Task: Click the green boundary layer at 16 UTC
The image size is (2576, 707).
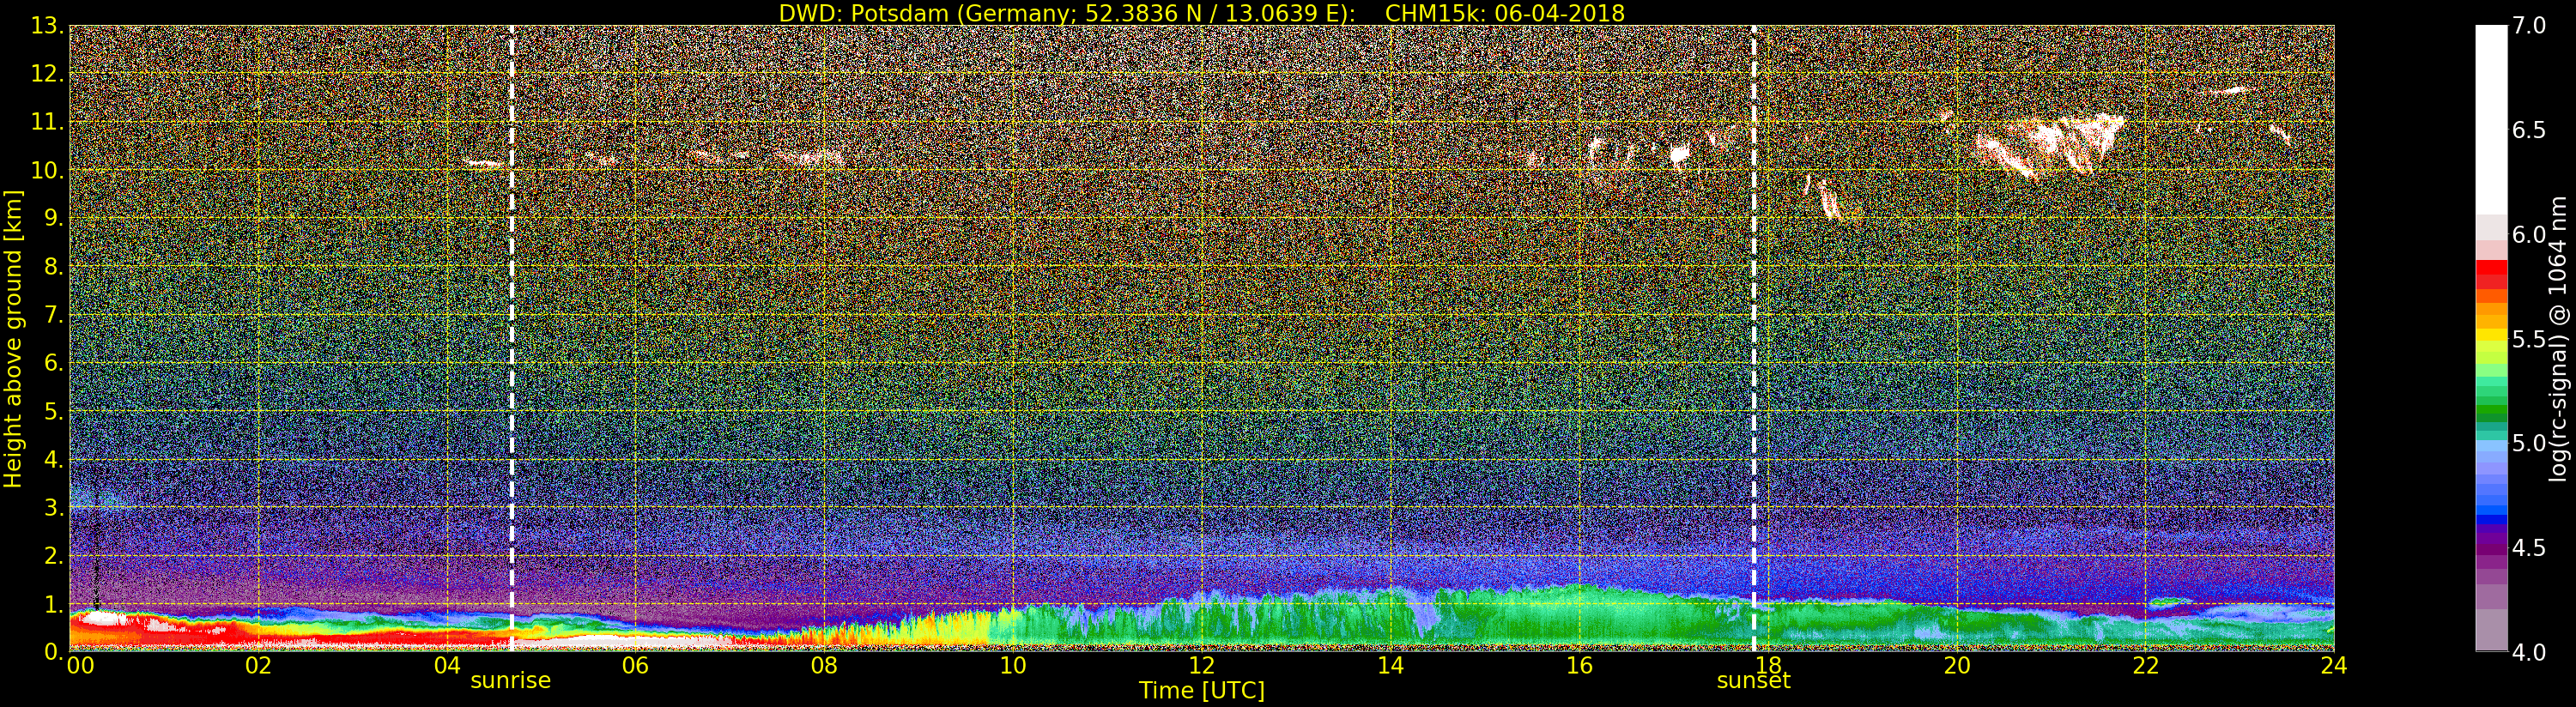Action: [1579, 615]
